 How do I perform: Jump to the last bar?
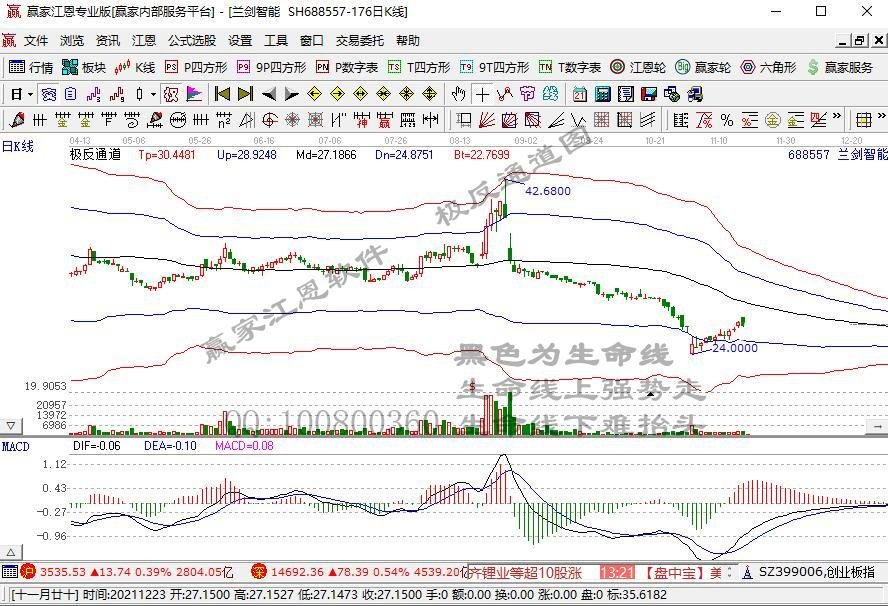(245, 94)
